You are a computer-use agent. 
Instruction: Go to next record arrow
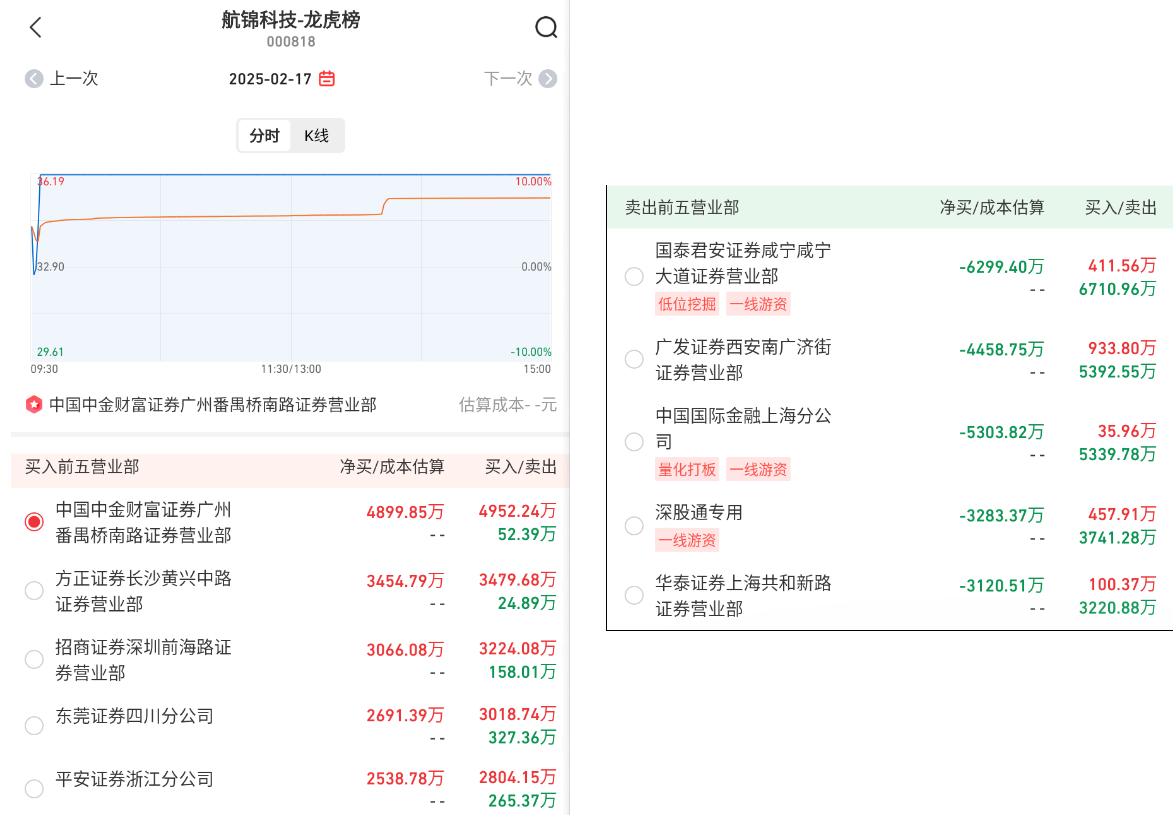(x=548, y=79)
